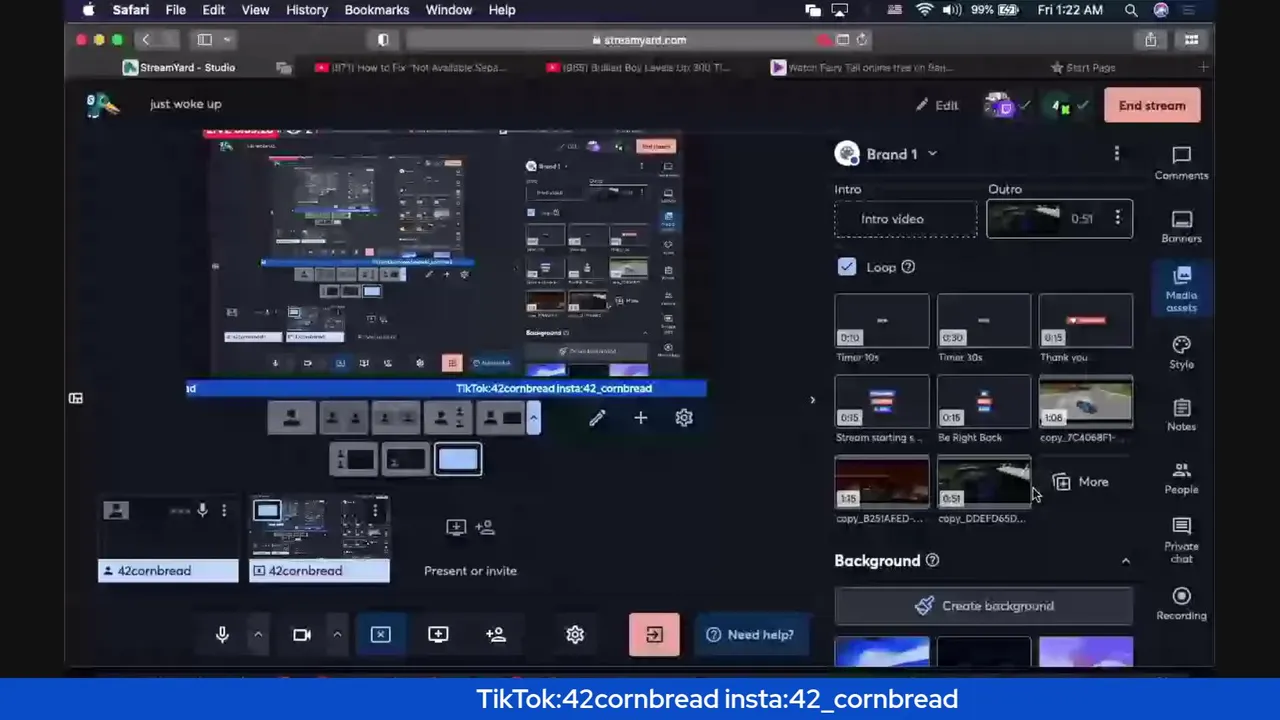Screen dimensions: 1280x720
Task: Open layout settings gear beside plus icon
Action: pos(684,418)
